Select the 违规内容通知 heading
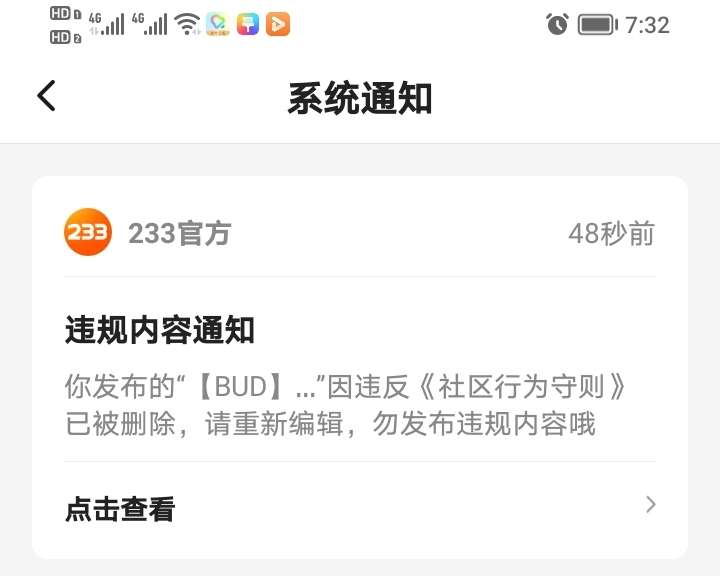Viewport: 720px width, 576px height. (160, 330)
